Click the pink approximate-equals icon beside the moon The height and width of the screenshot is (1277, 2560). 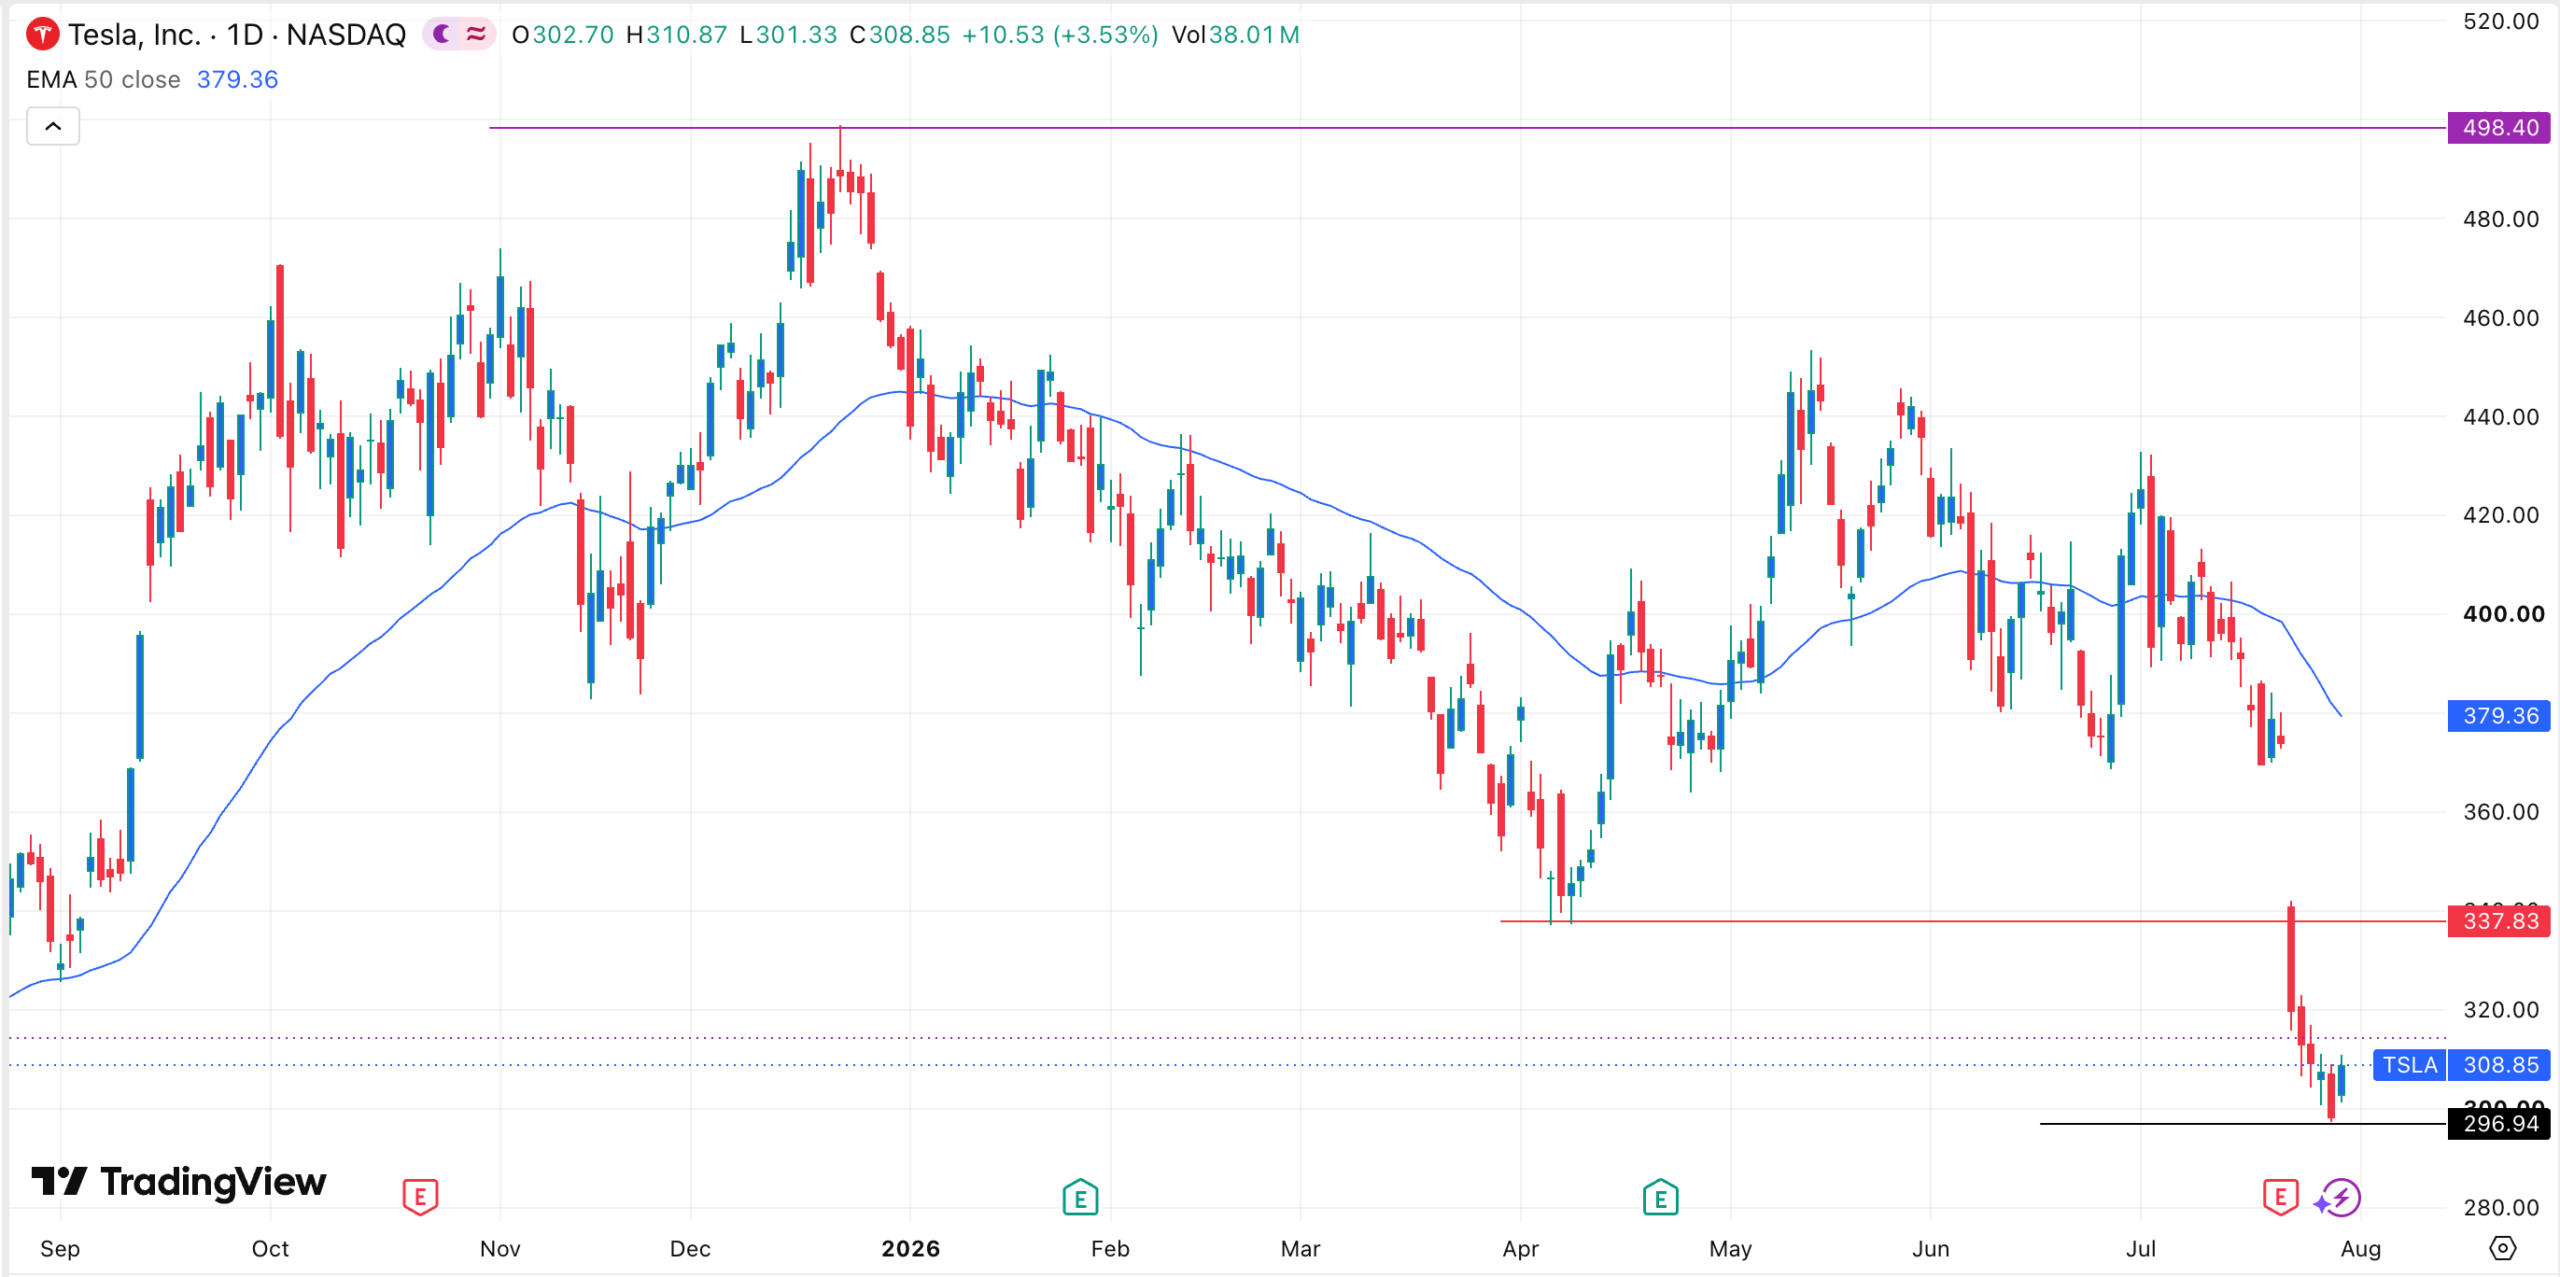pos(476,35)
